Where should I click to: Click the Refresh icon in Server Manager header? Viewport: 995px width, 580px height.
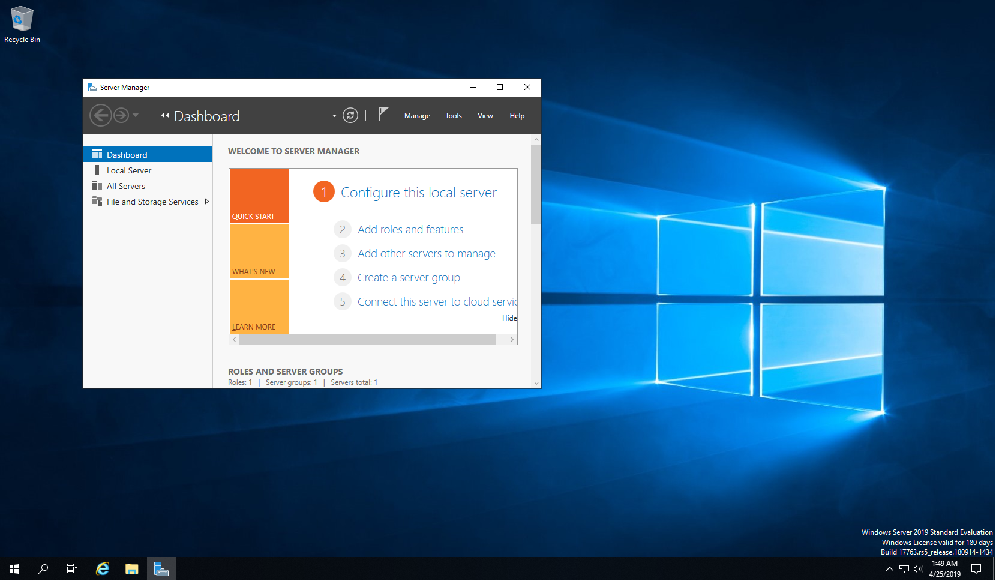pos(350,115)
